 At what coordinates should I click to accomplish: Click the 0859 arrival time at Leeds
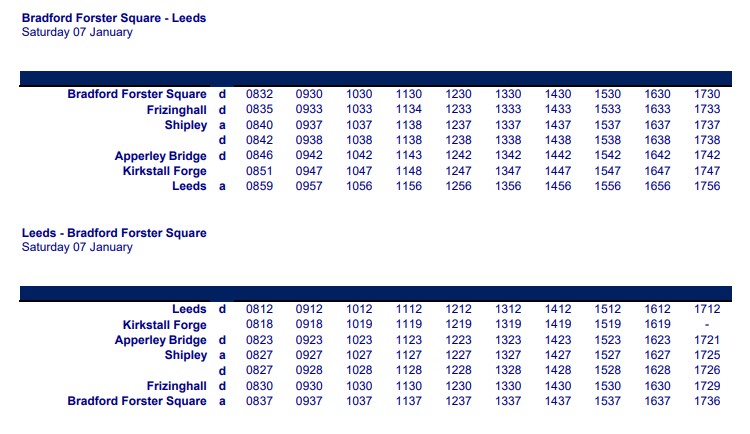tap(259, 186)
